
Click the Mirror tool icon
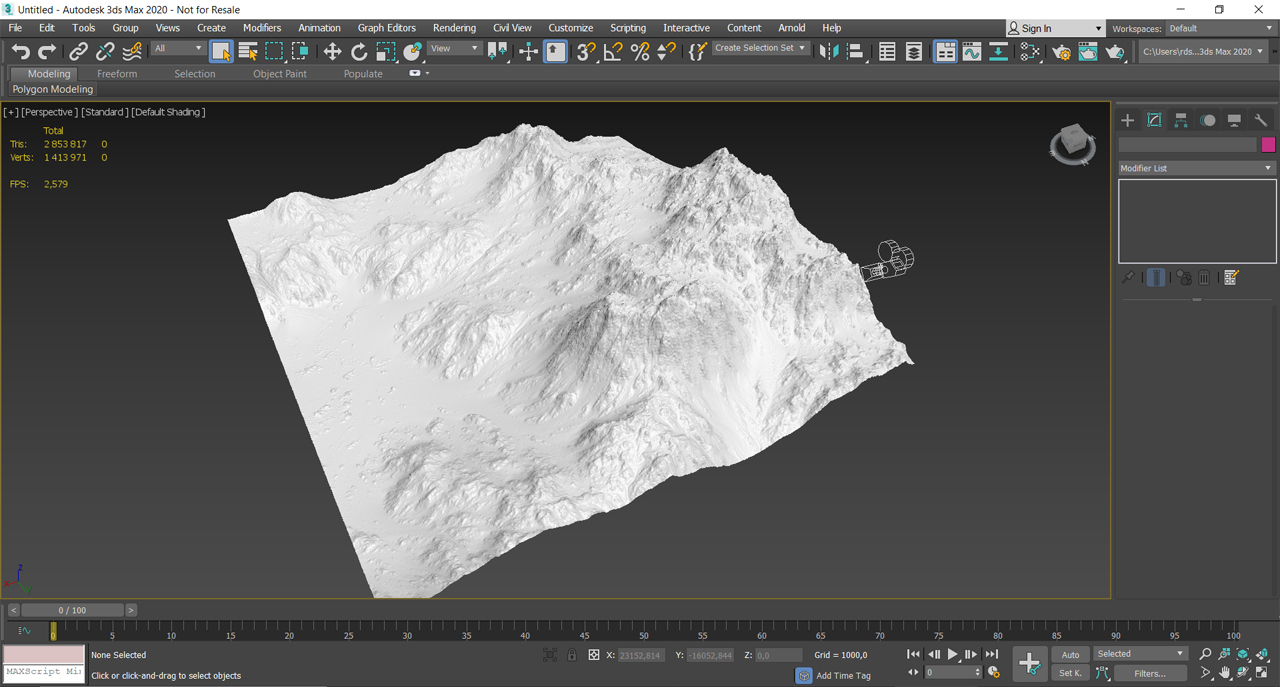[828, 52]
